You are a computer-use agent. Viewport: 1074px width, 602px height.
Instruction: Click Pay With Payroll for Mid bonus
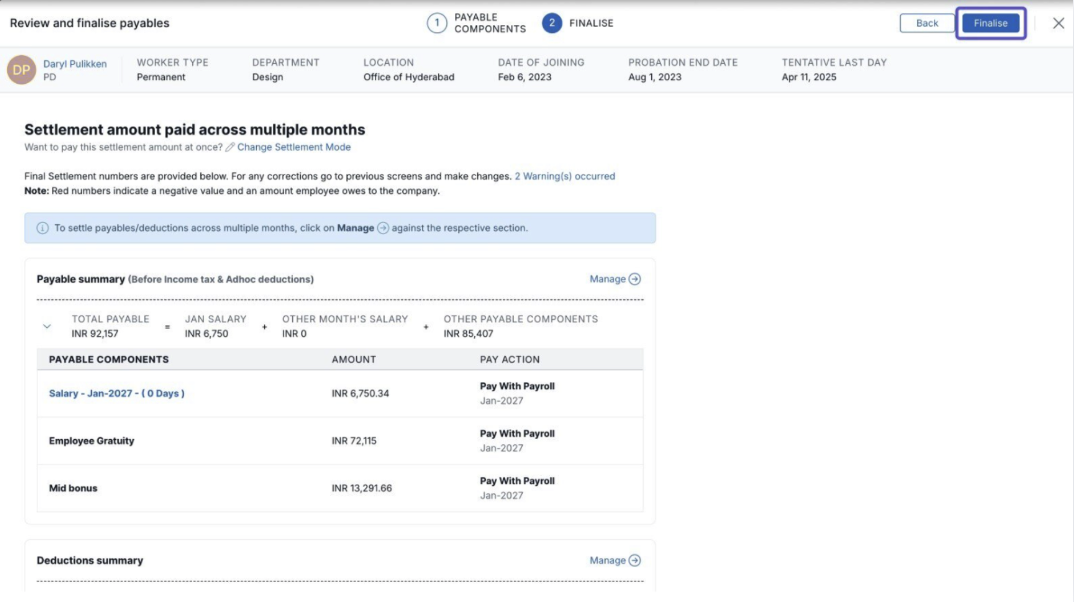(x=517, y=481)
